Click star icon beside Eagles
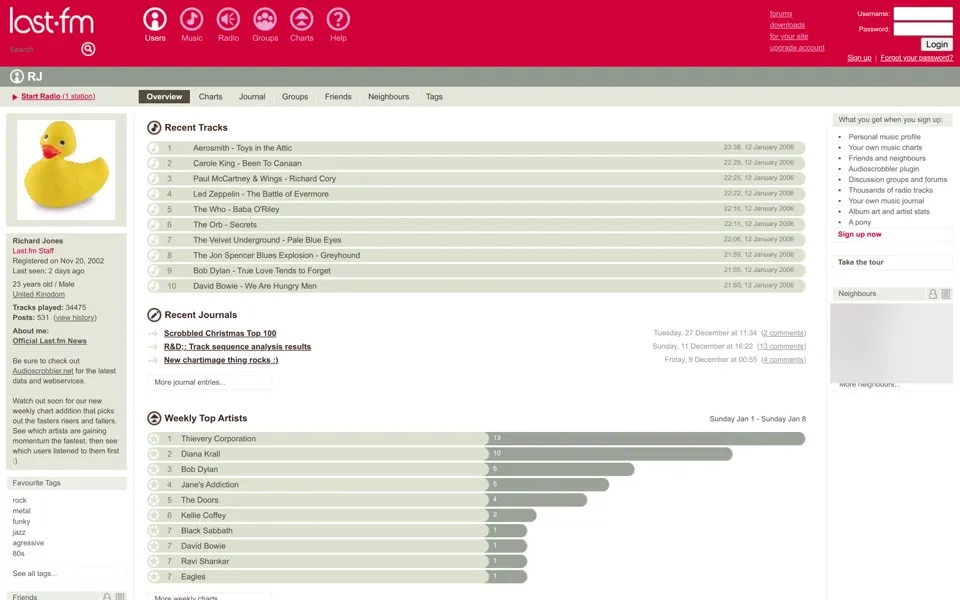This screenshot has width=960, height=600. 154,576
